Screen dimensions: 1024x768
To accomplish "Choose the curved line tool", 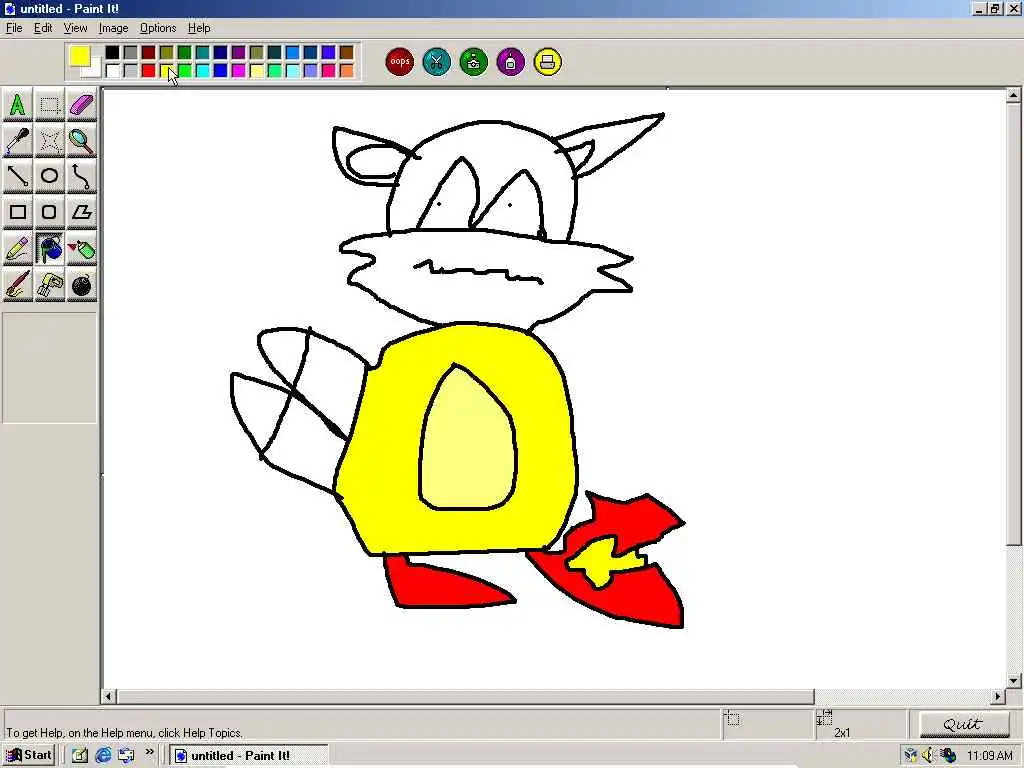I will (x=82, y=176).
